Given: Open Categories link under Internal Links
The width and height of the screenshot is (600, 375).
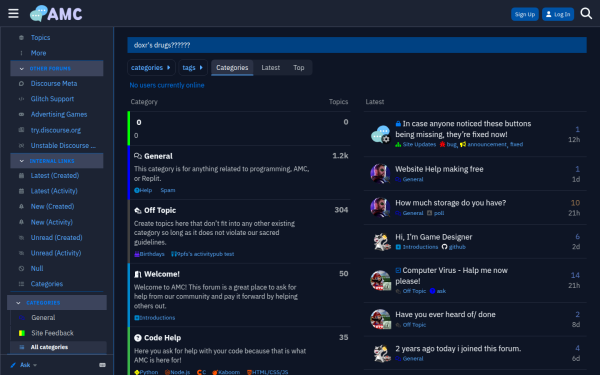Looking at the screenshot, I should [x=47, y=284].
